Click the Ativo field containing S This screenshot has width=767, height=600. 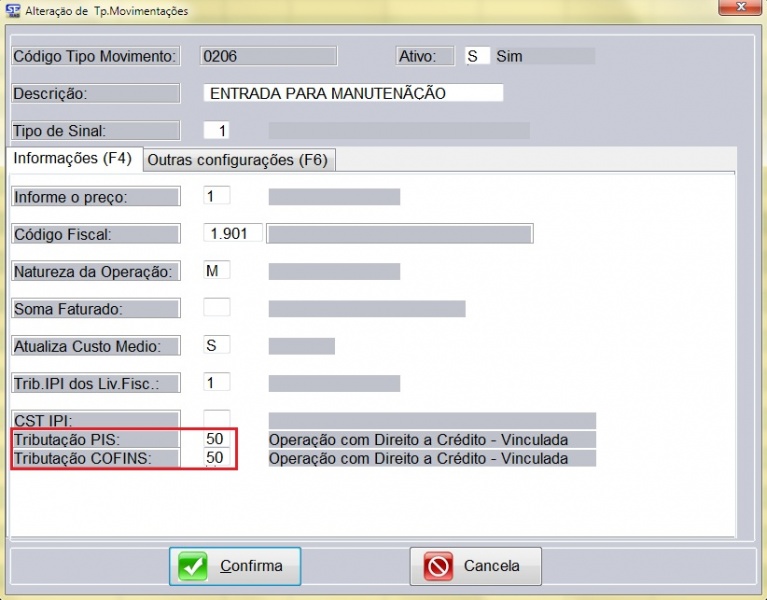pyautogui.click(x=477, y=56)
